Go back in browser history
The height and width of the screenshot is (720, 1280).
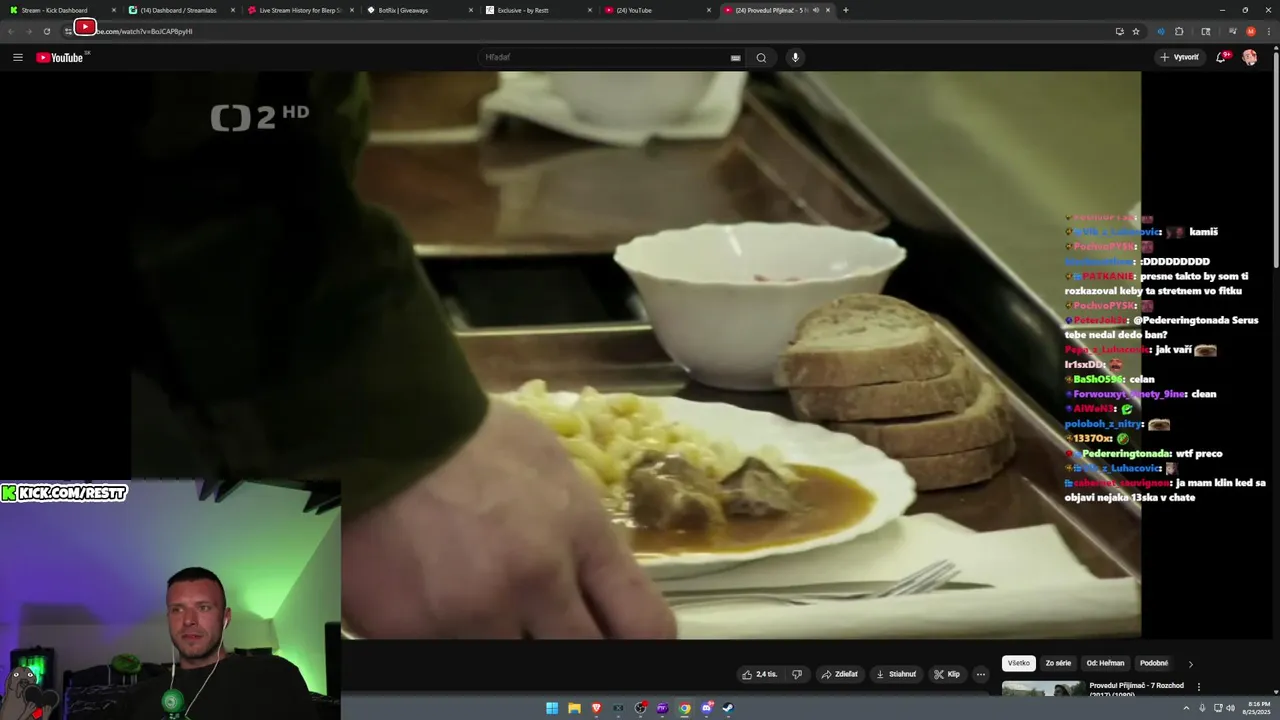tap(10, 31)
